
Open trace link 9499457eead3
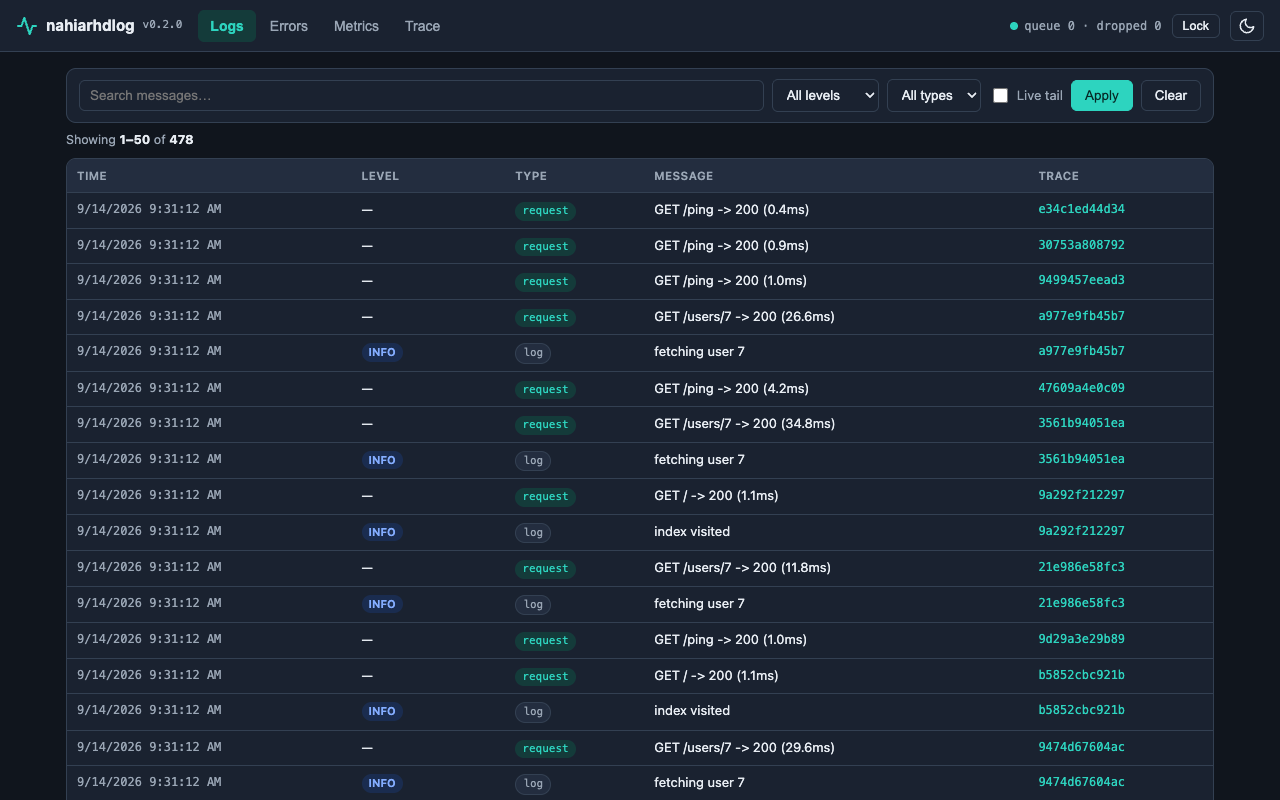pos(1081,280)
